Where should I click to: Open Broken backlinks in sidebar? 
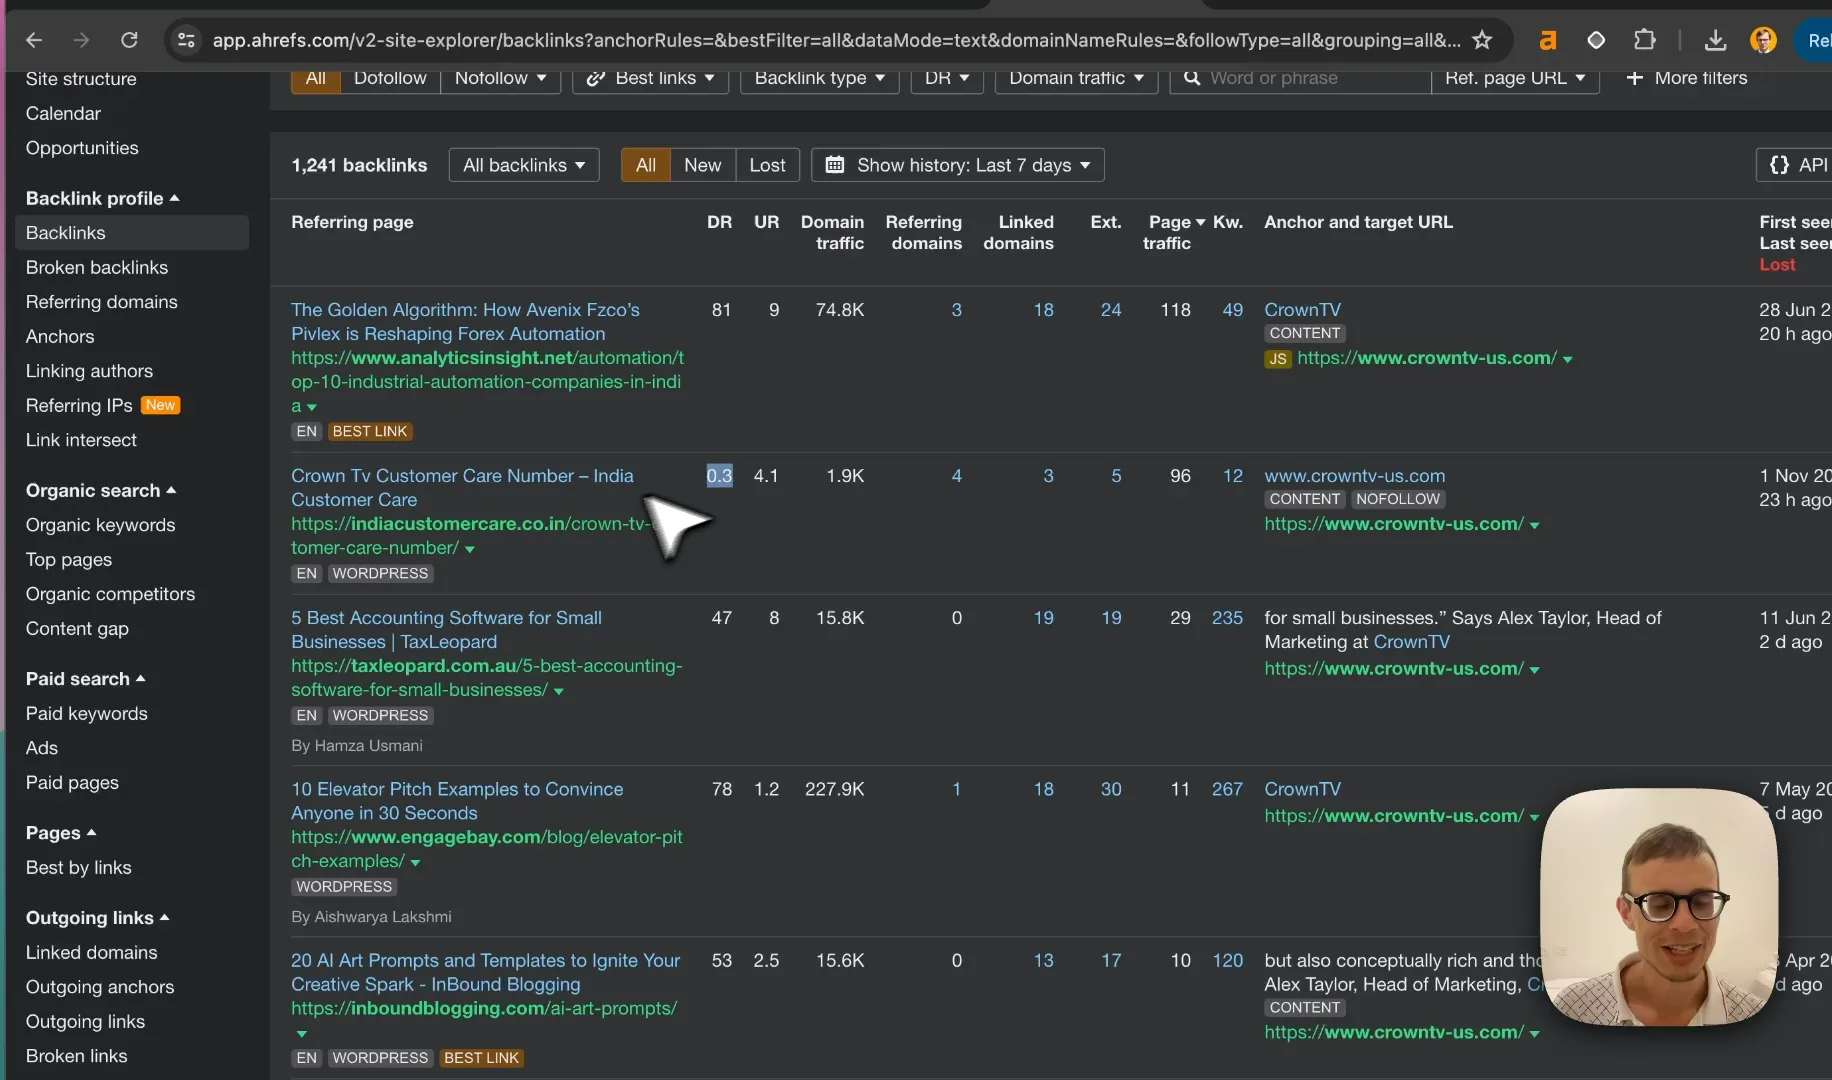pos(97,267)
